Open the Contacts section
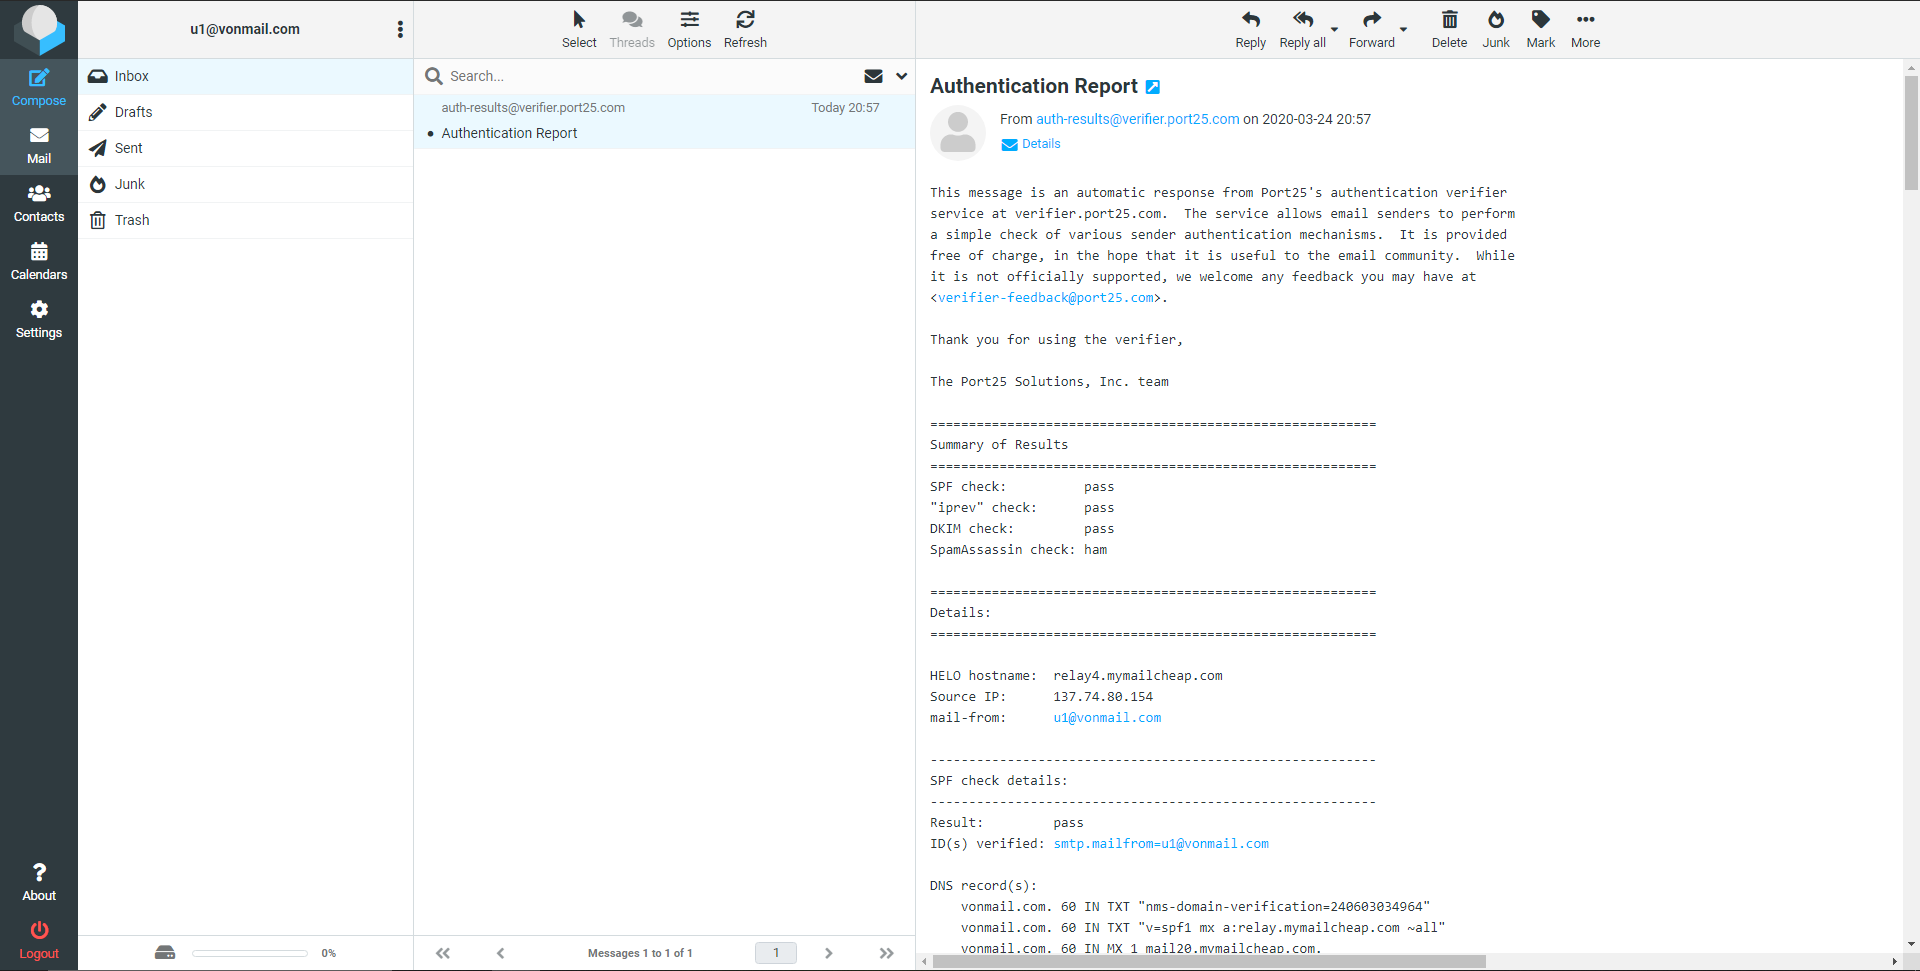This screenshot has width=1920, height=971. coord(39,204)
